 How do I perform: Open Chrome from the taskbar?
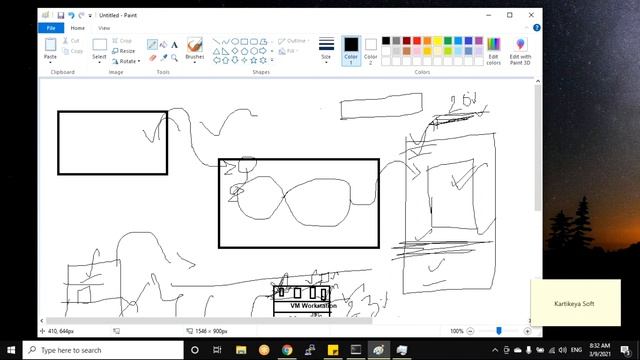[287, 350]
